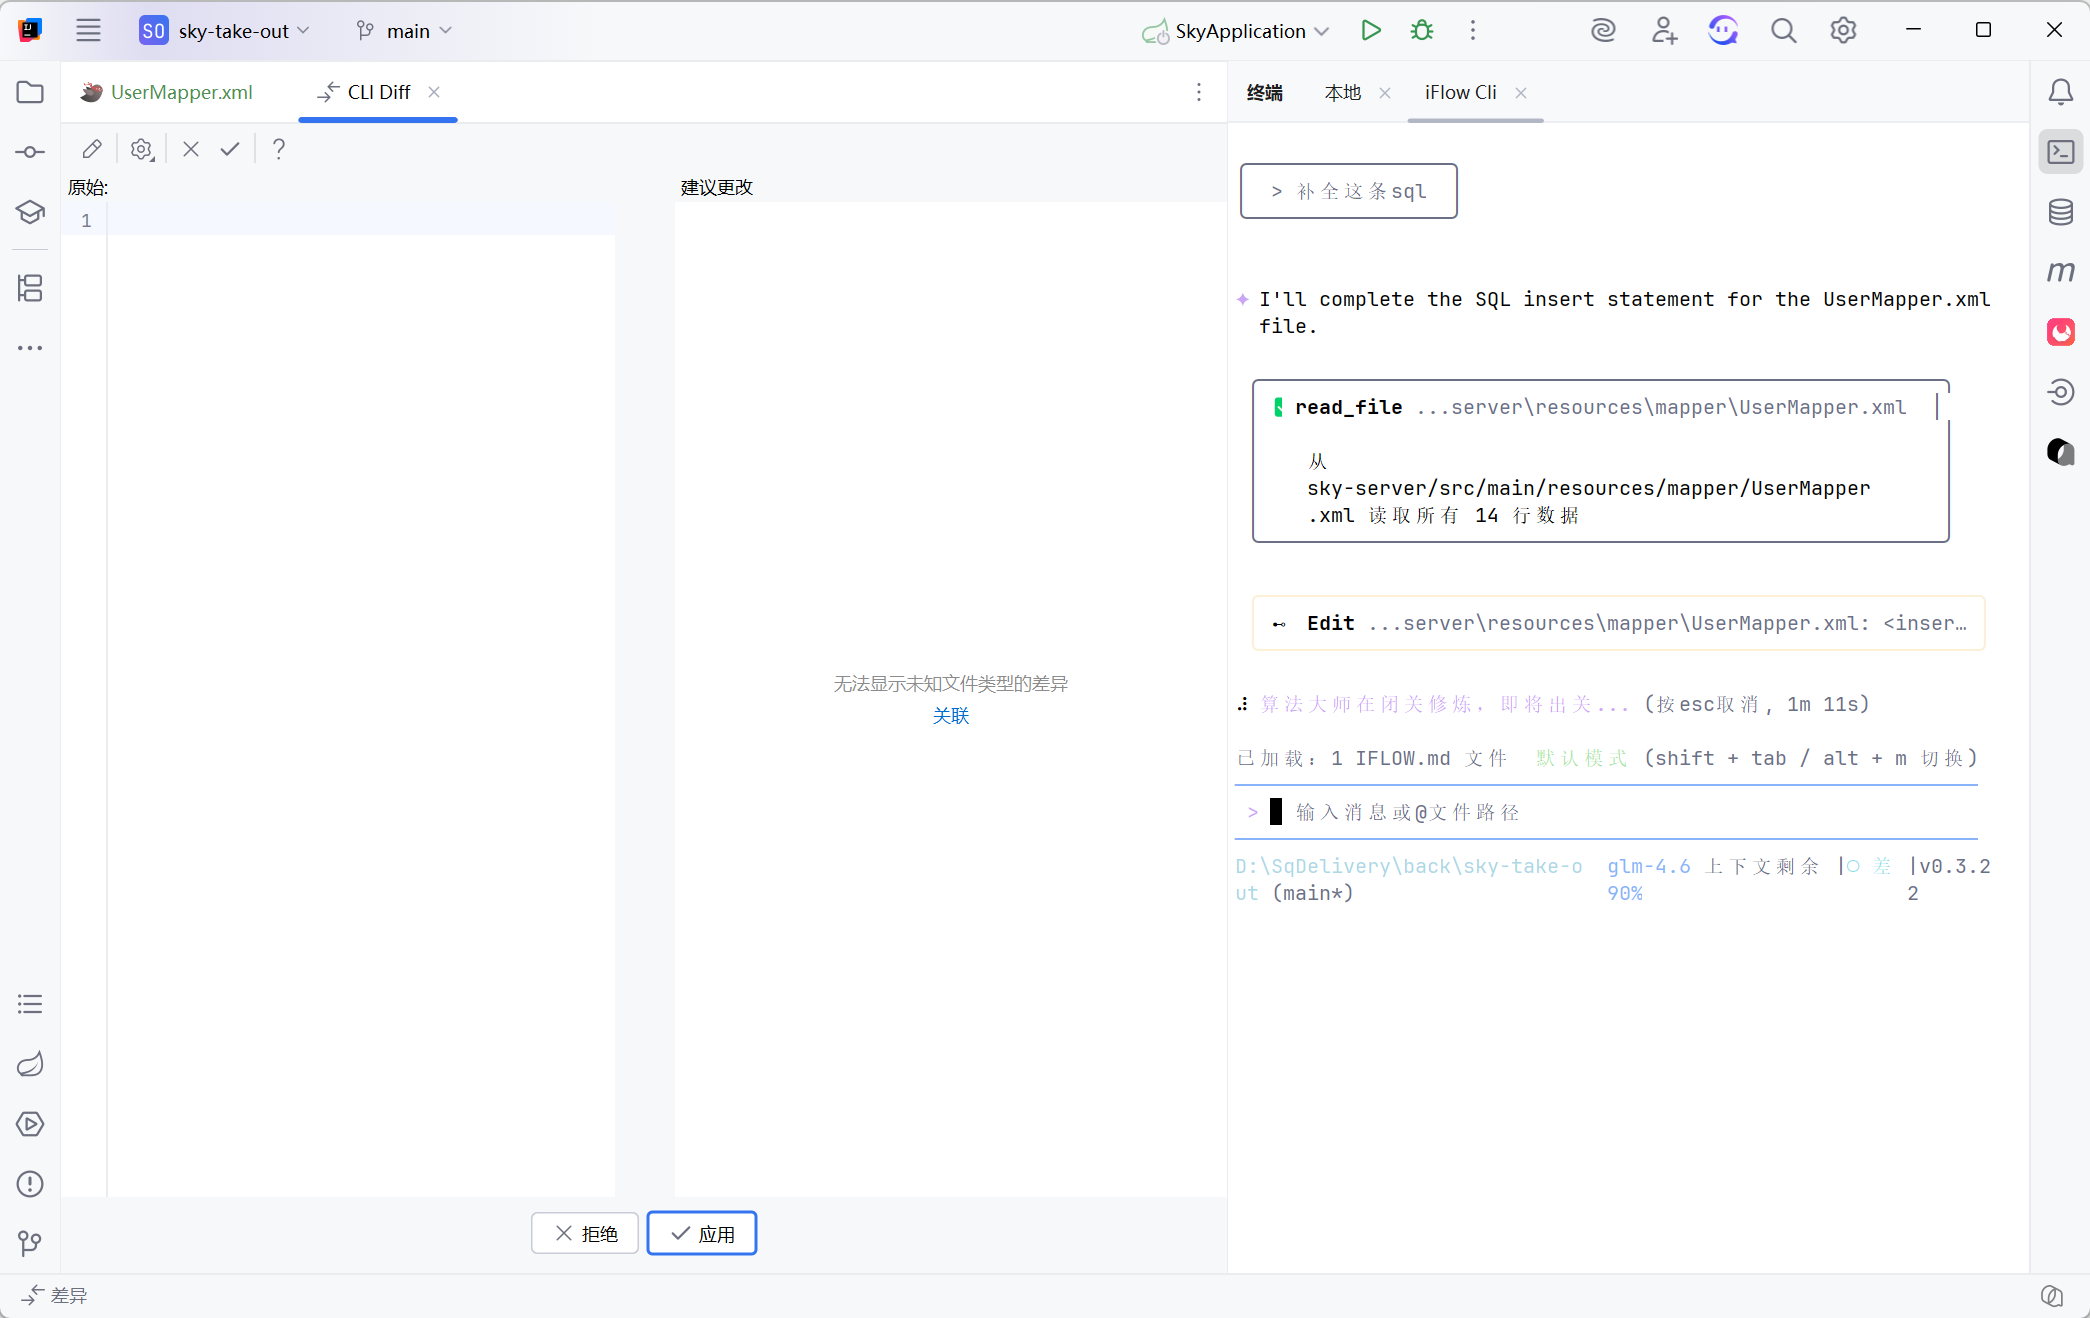Open the Database tool window icon
This screenshot has height=1318, width=2090.
click(2060, 212)
